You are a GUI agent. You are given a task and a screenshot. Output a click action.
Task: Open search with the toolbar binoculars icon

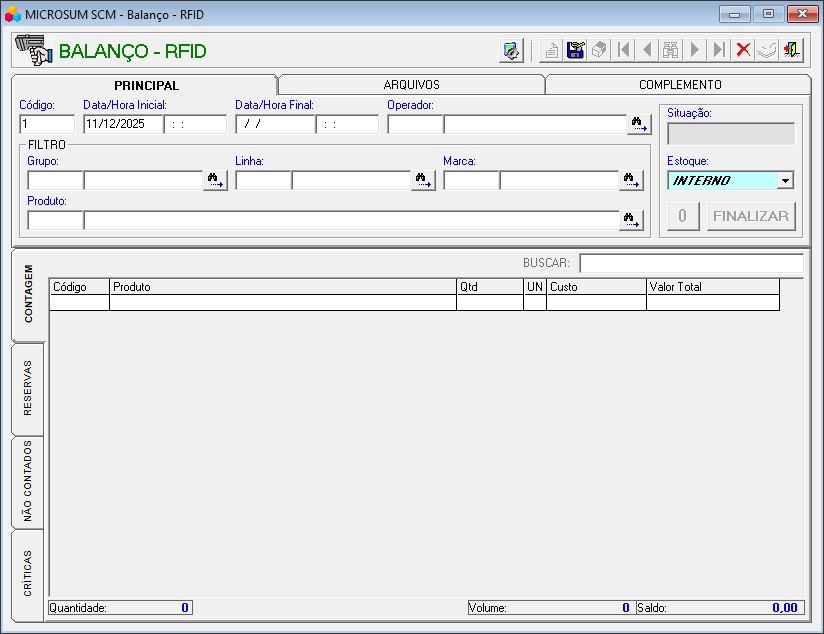671,50
